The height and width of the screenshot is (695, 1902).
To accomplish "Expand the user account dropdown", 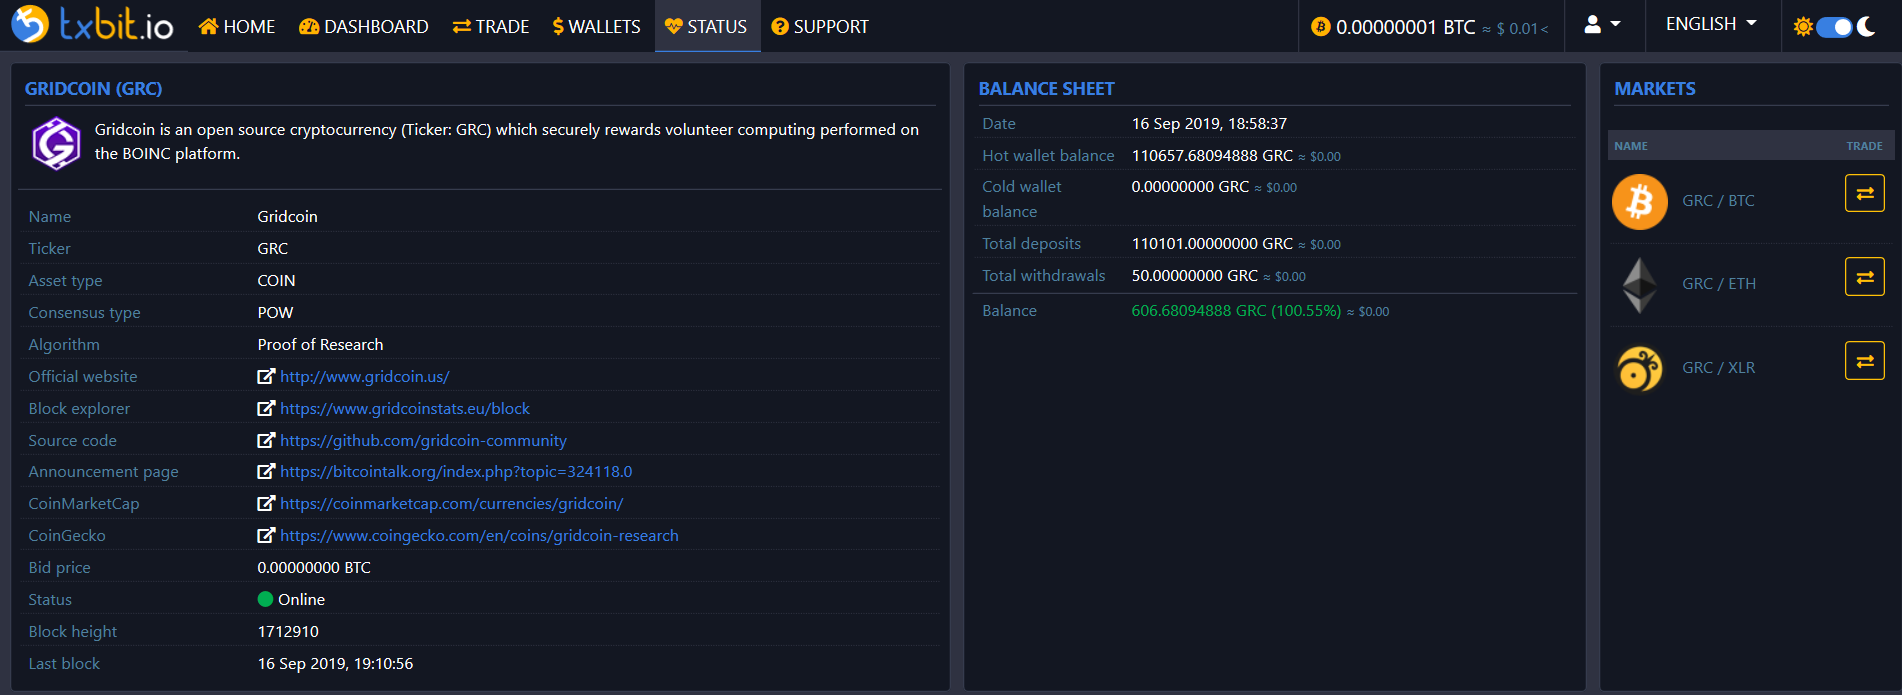I will click(x=1603, y=24).
